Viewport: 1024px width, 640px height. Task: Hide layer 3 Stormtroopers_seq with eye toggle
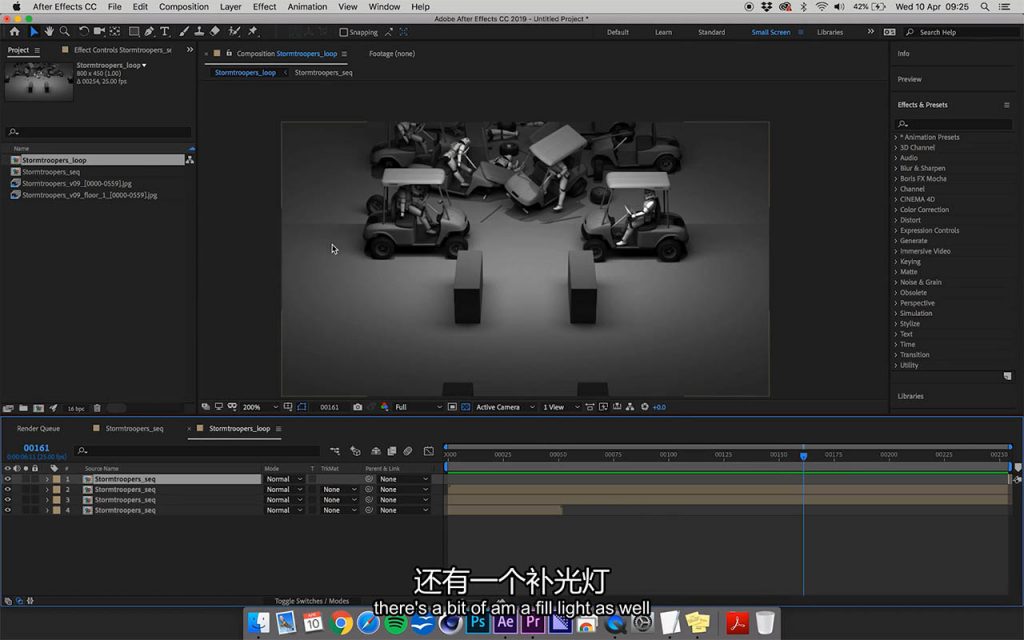[8, 500]
